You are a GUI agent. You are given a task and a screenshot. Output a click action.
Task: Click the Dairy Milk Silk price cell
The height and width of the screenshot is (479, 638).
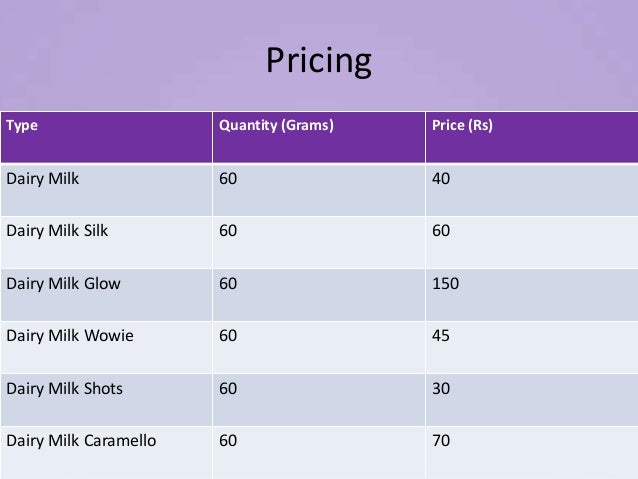pyautogui.click(x=441, y=231)
